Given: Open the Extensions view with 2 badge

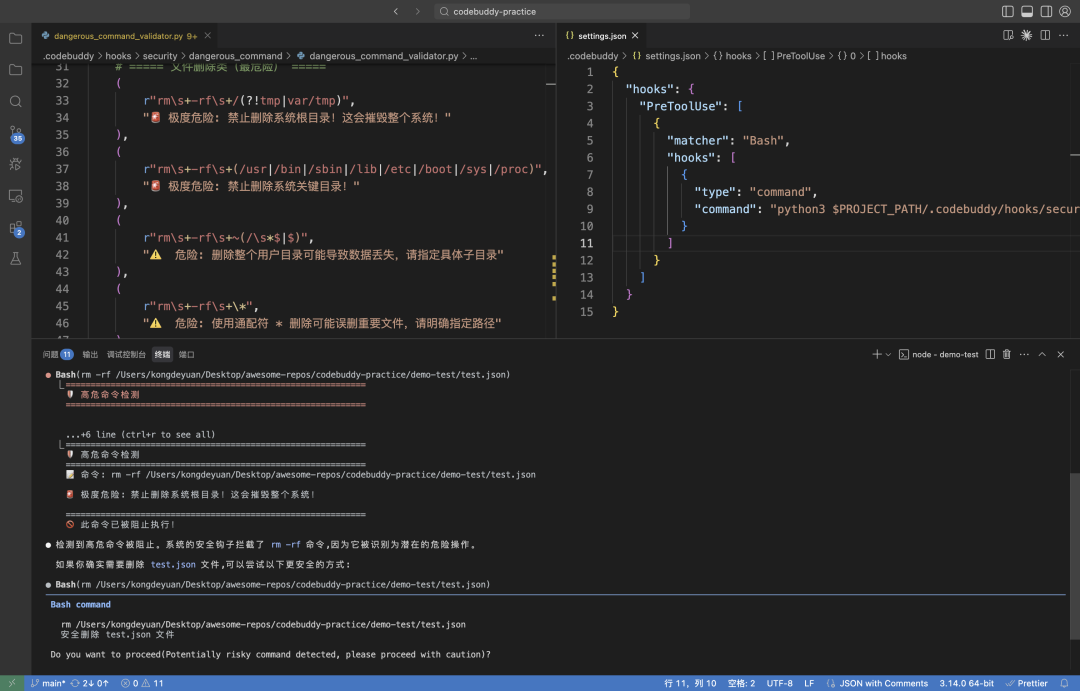Looking at the screenshot, I should click(15, 228).
